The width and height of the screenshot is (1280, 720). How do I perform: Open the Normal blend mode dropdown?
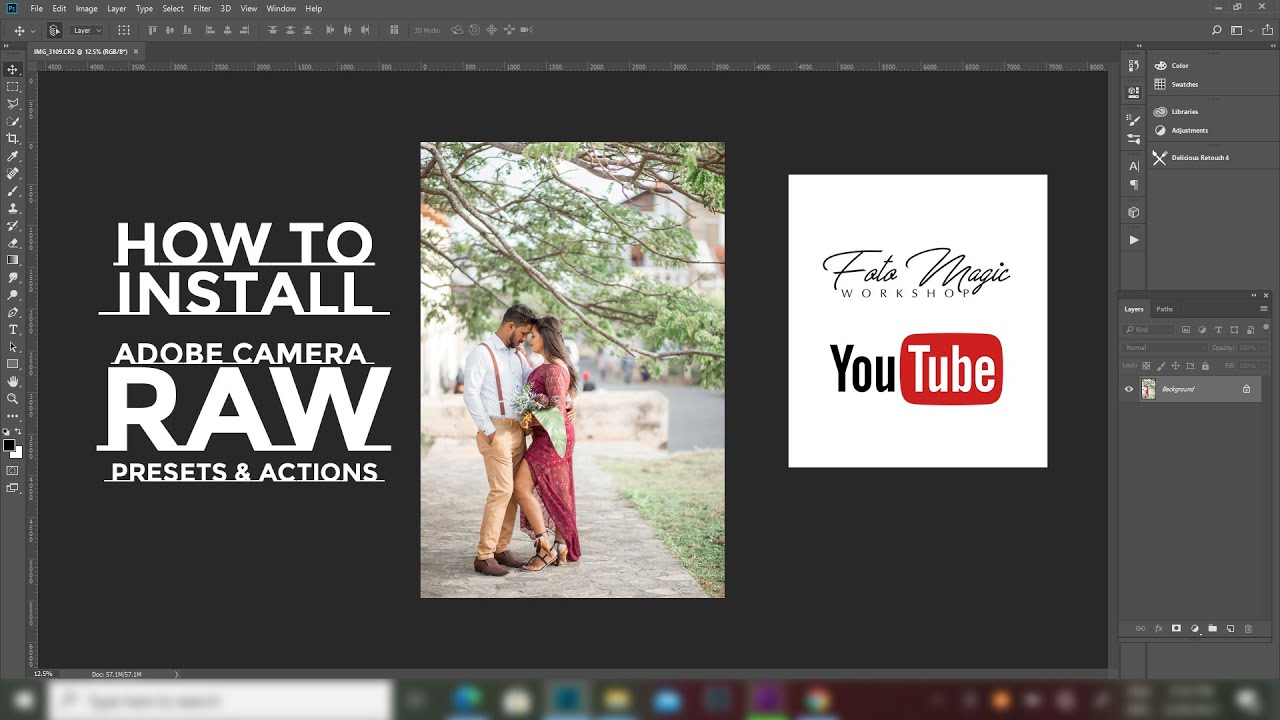tap(1165, 348)
